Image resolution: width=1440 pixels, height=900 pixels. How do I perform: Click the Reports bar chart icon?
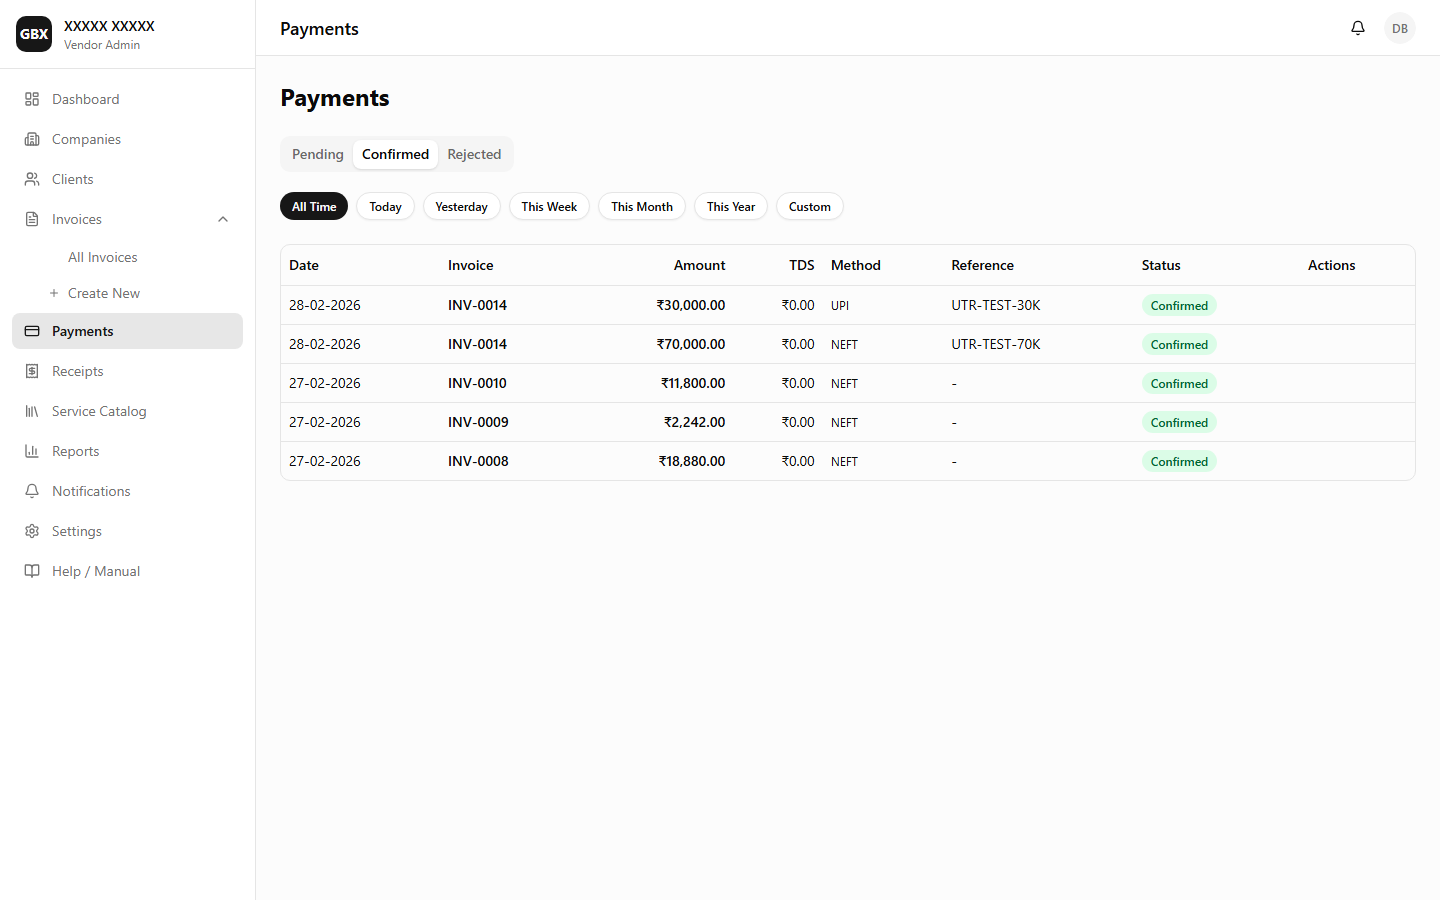[x=32, y=451]
